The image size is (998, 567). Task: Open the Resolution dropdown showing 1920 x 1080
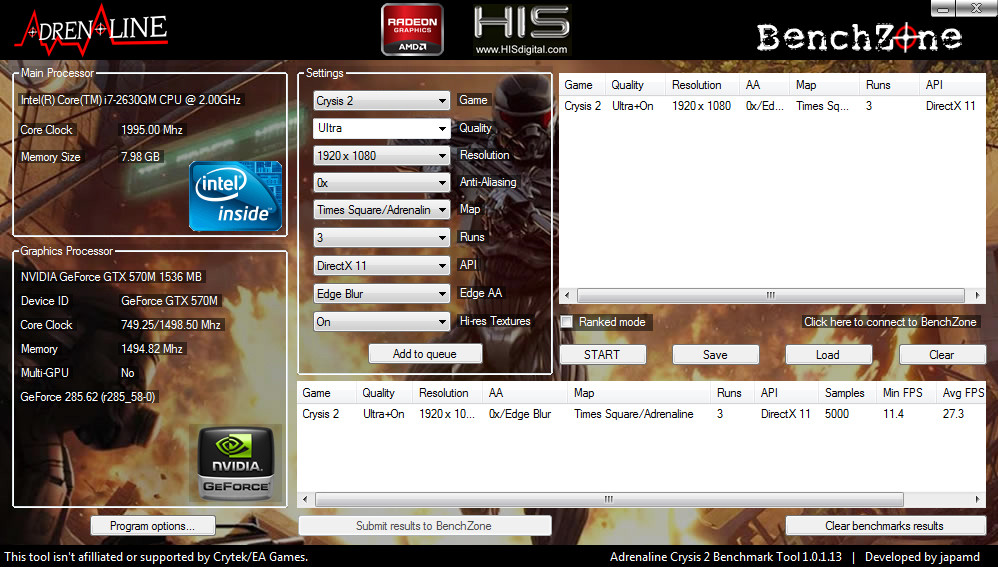pos(381,155)
